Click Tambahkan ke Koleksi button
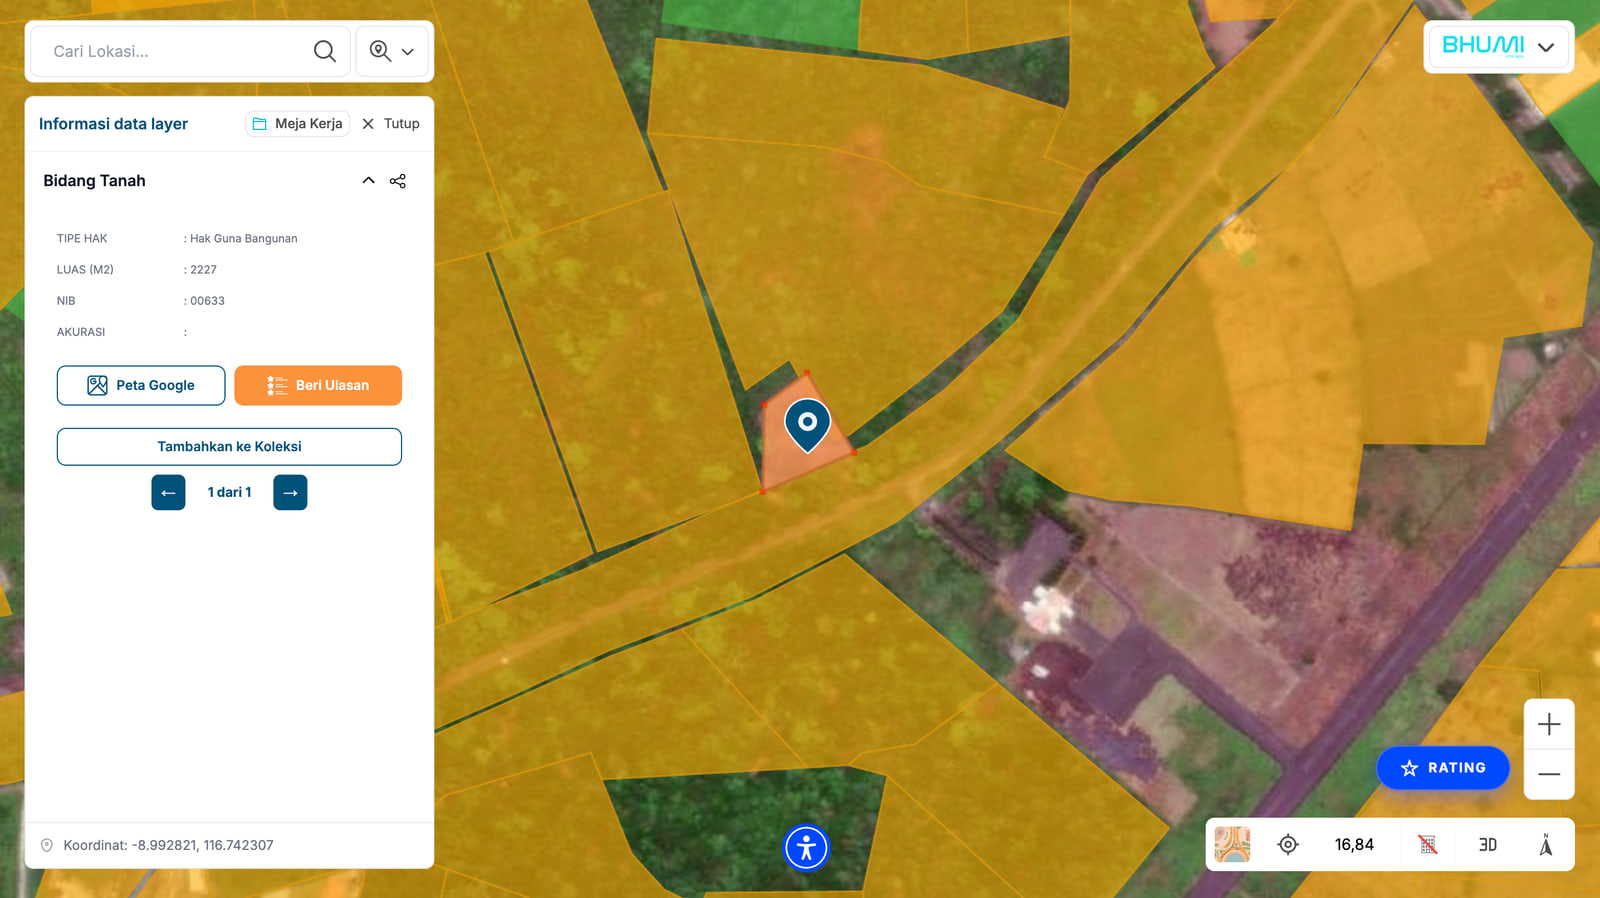Screen dimensions: 1600x898 point(229,447)
